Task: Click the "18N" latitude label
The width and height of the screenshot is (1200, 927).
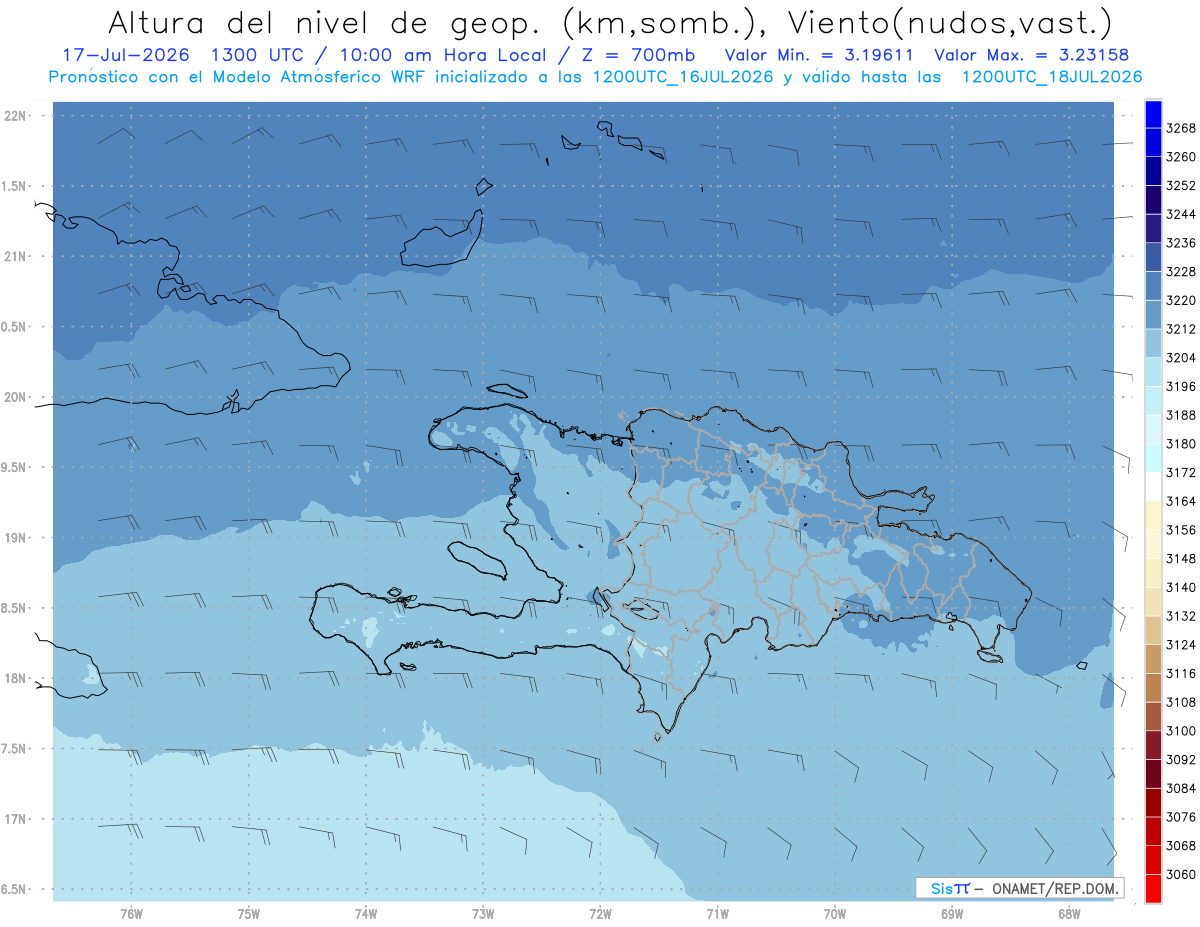Action: 16,678
